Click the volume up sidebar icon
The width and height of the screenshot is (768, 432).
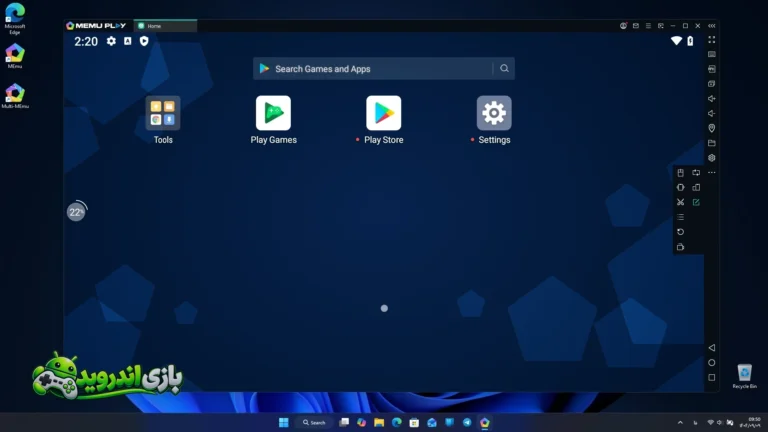712,98
